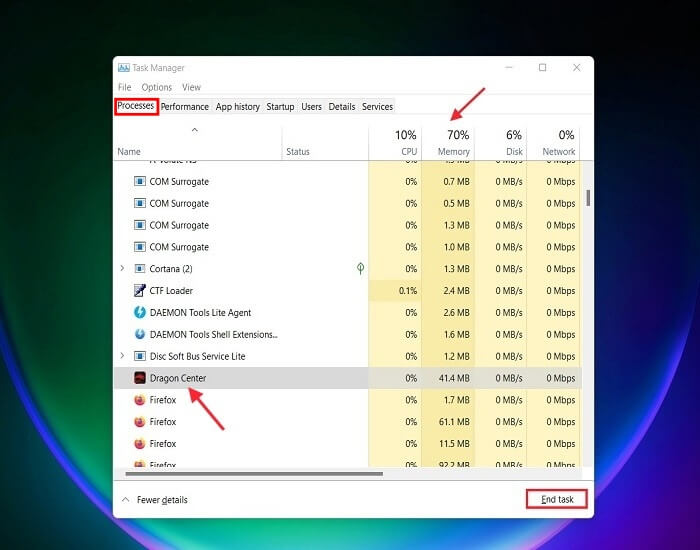Click the Firefox icon with 1.7 MB memory
Viewport: 700px width, 550px height.
[x=140, y=400]
